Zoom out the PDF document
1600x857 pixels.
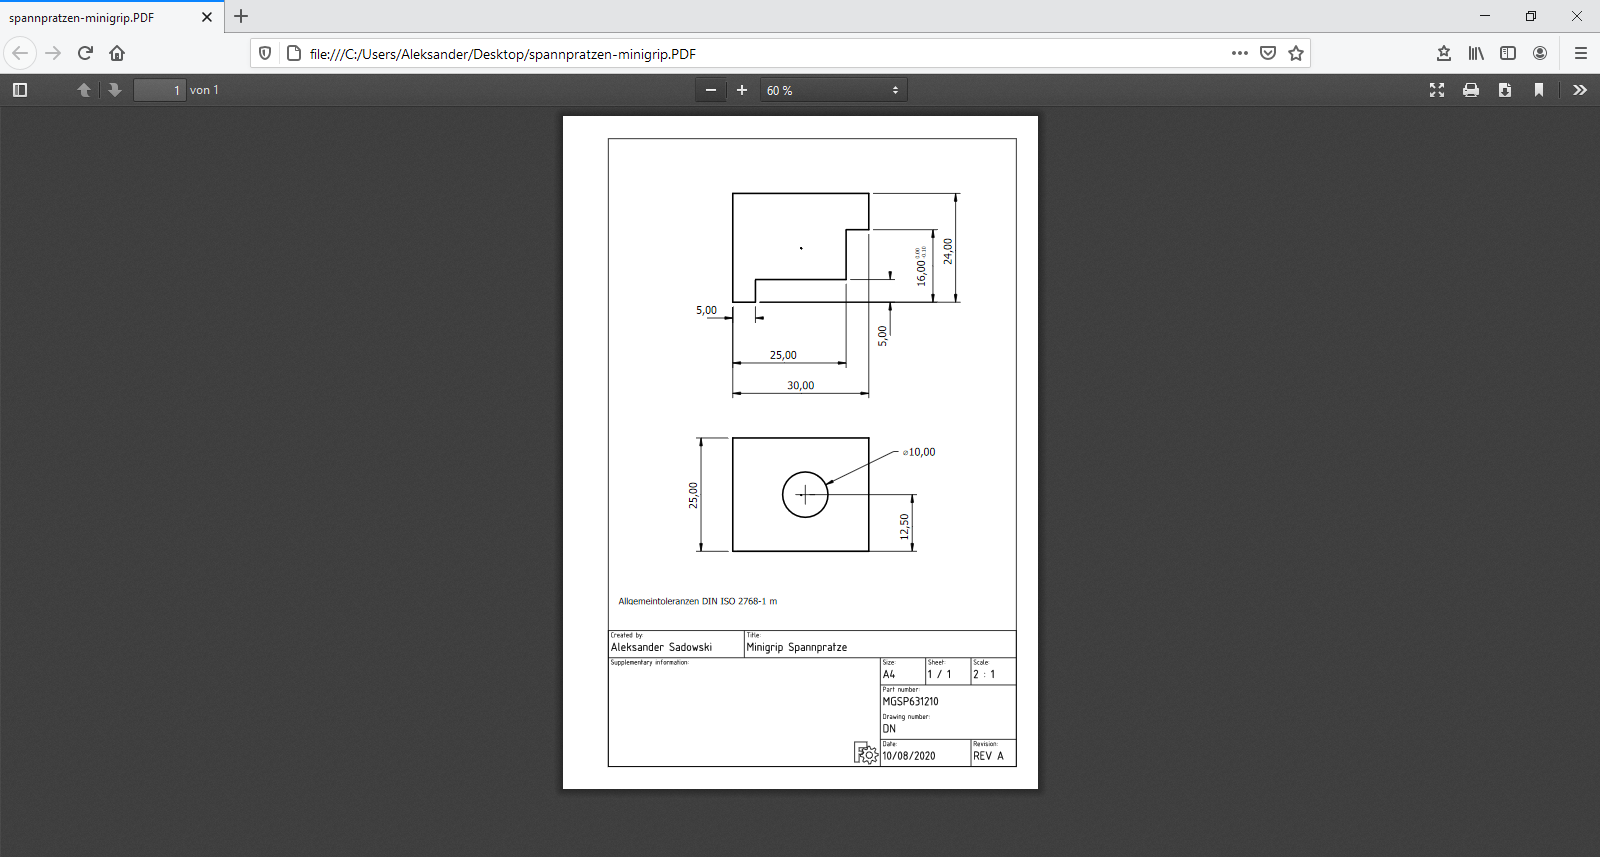711,90
